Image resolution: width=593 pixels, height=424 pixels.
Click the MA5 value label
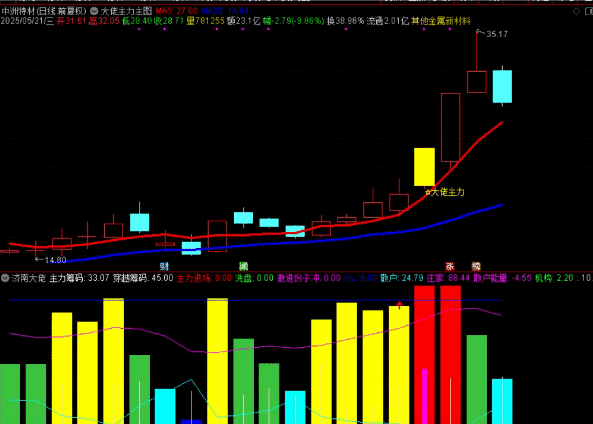coord(177,11)
